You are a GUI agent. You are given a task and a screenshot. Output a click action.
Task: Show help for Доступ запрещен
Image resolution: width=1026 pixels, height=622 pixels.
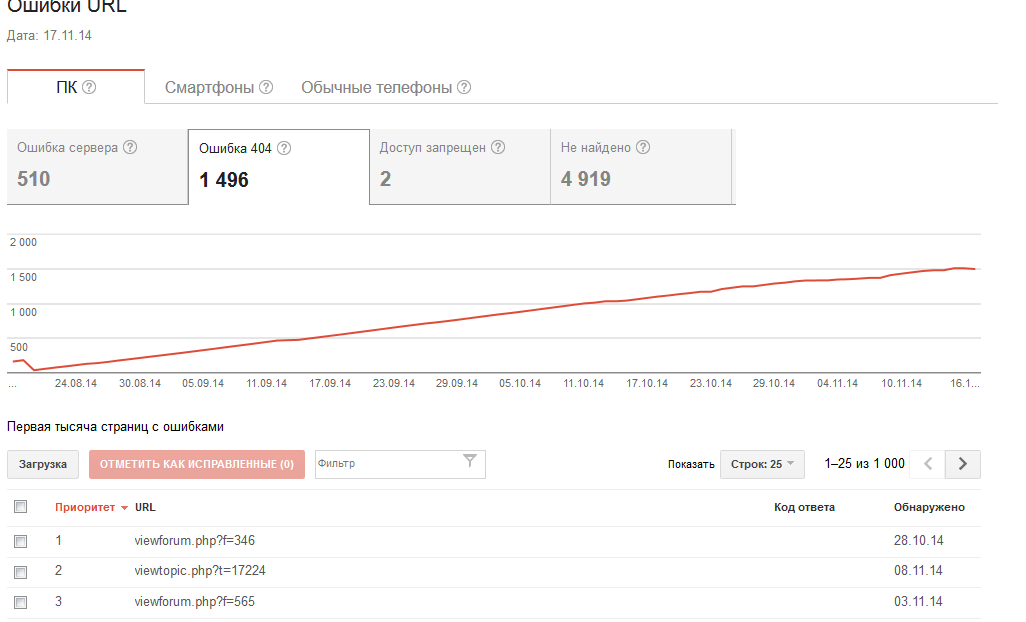point(498,147)
